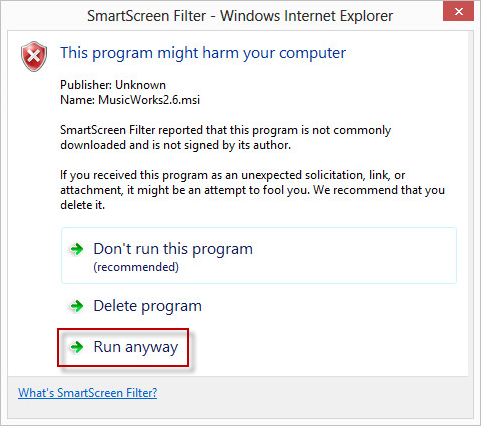Screen dimensions: 481x426
Task: Click the "unexpected solicitation" warning paragraph
Action: tap(252, 190)
